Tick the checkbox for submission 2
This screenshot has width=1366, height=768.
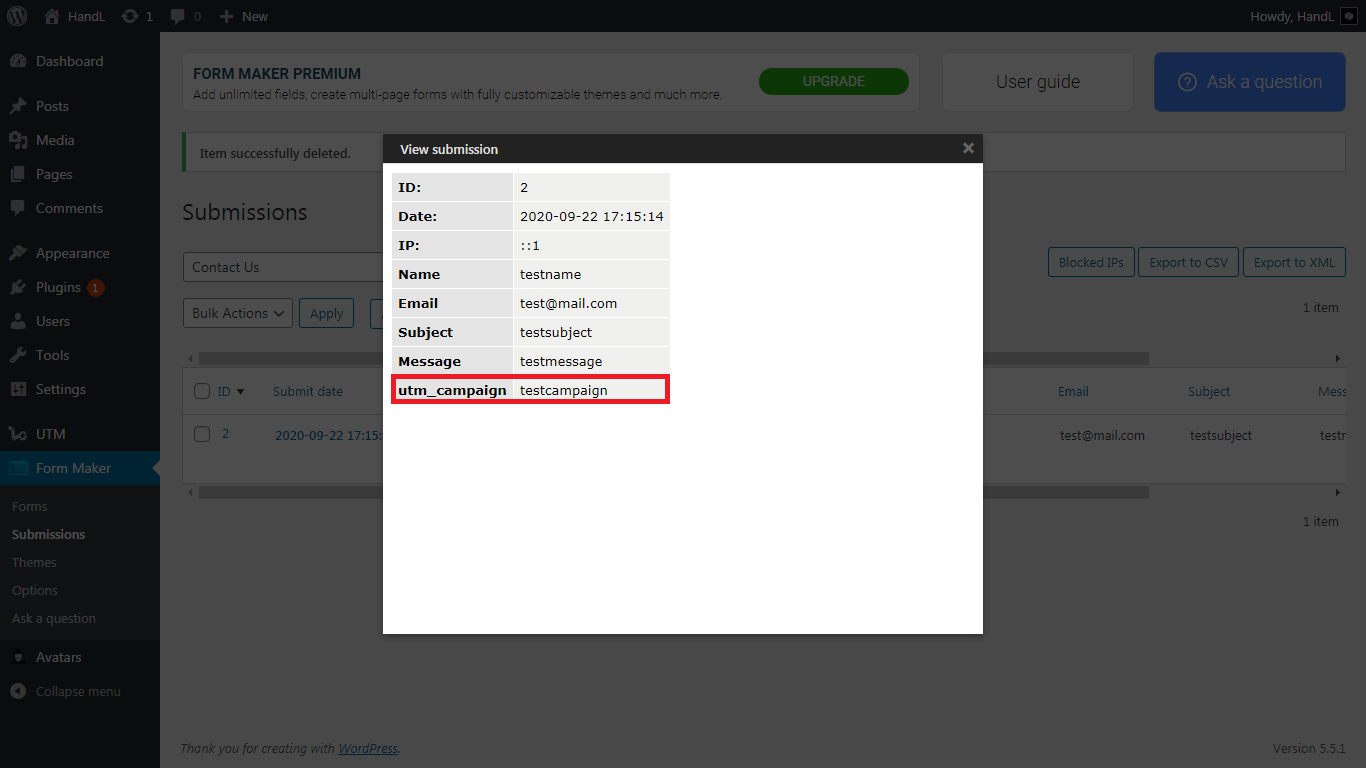point(202,434)
